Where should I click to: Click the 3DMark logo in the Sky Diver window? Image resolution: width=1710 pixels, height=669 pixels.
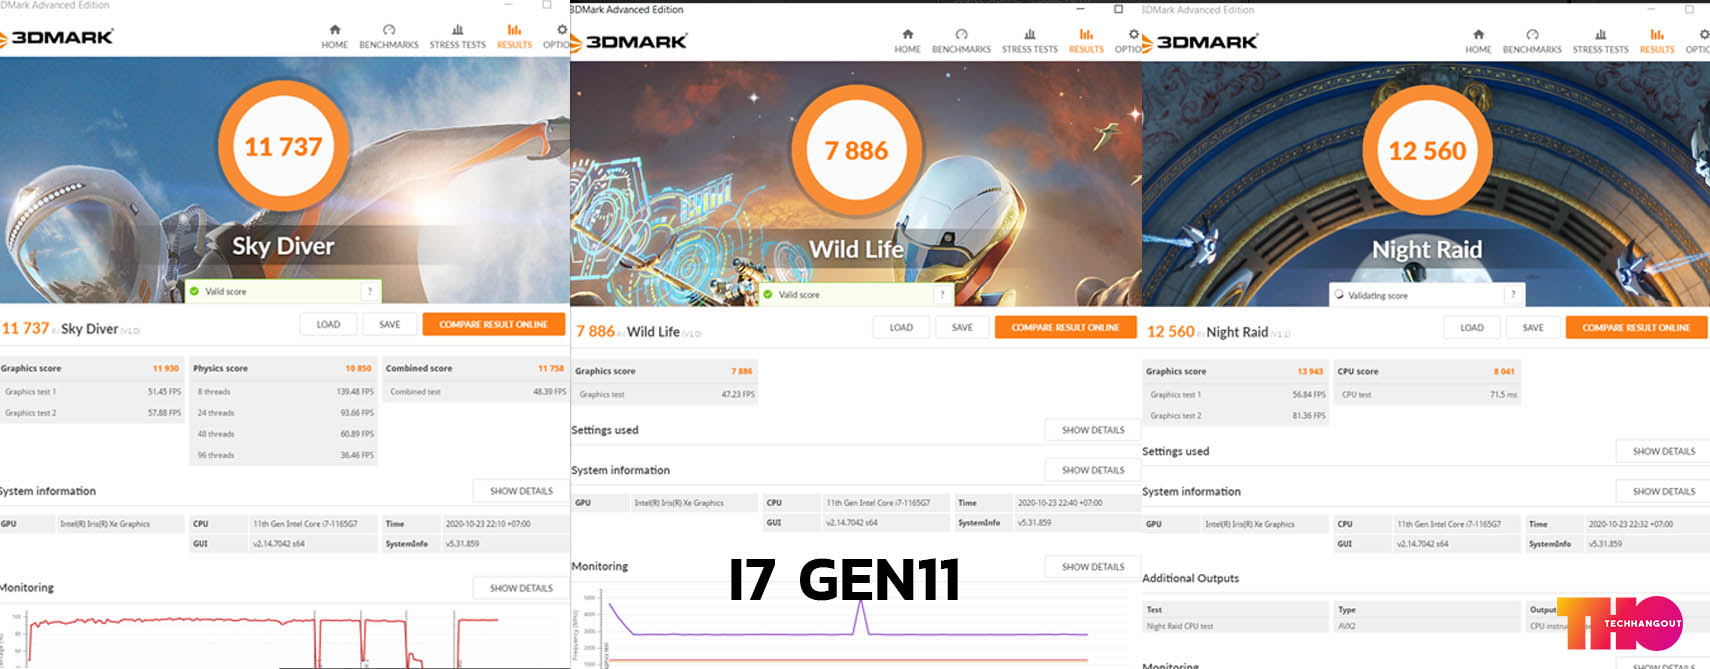point(57,37)
